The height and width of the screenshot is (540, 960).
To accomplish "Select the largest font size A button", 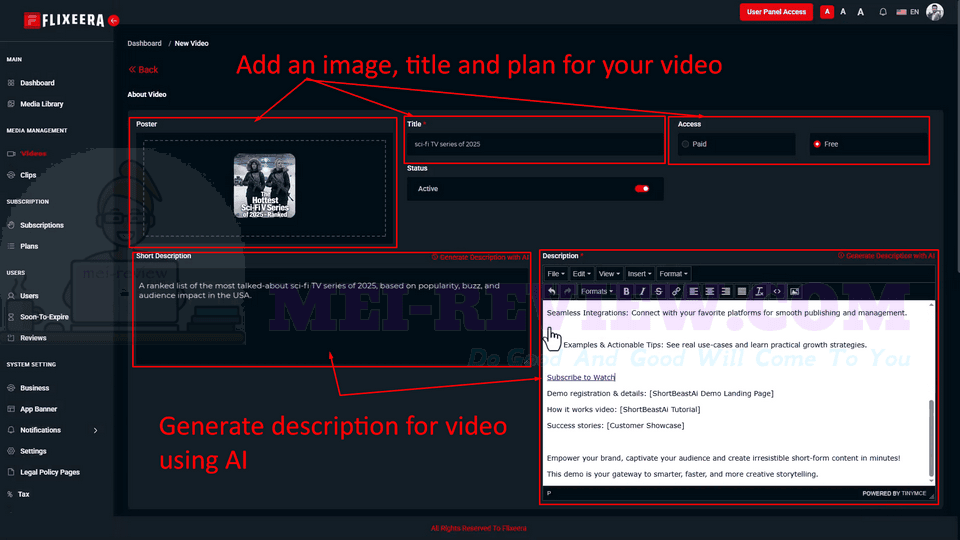I will coord(860,12).
